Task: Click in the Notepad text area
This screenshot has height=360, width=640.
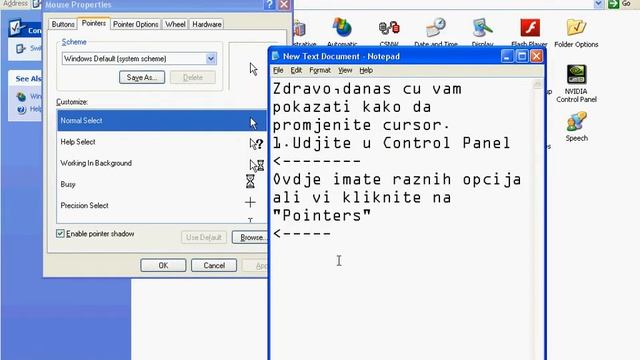Action: point(402,220)
